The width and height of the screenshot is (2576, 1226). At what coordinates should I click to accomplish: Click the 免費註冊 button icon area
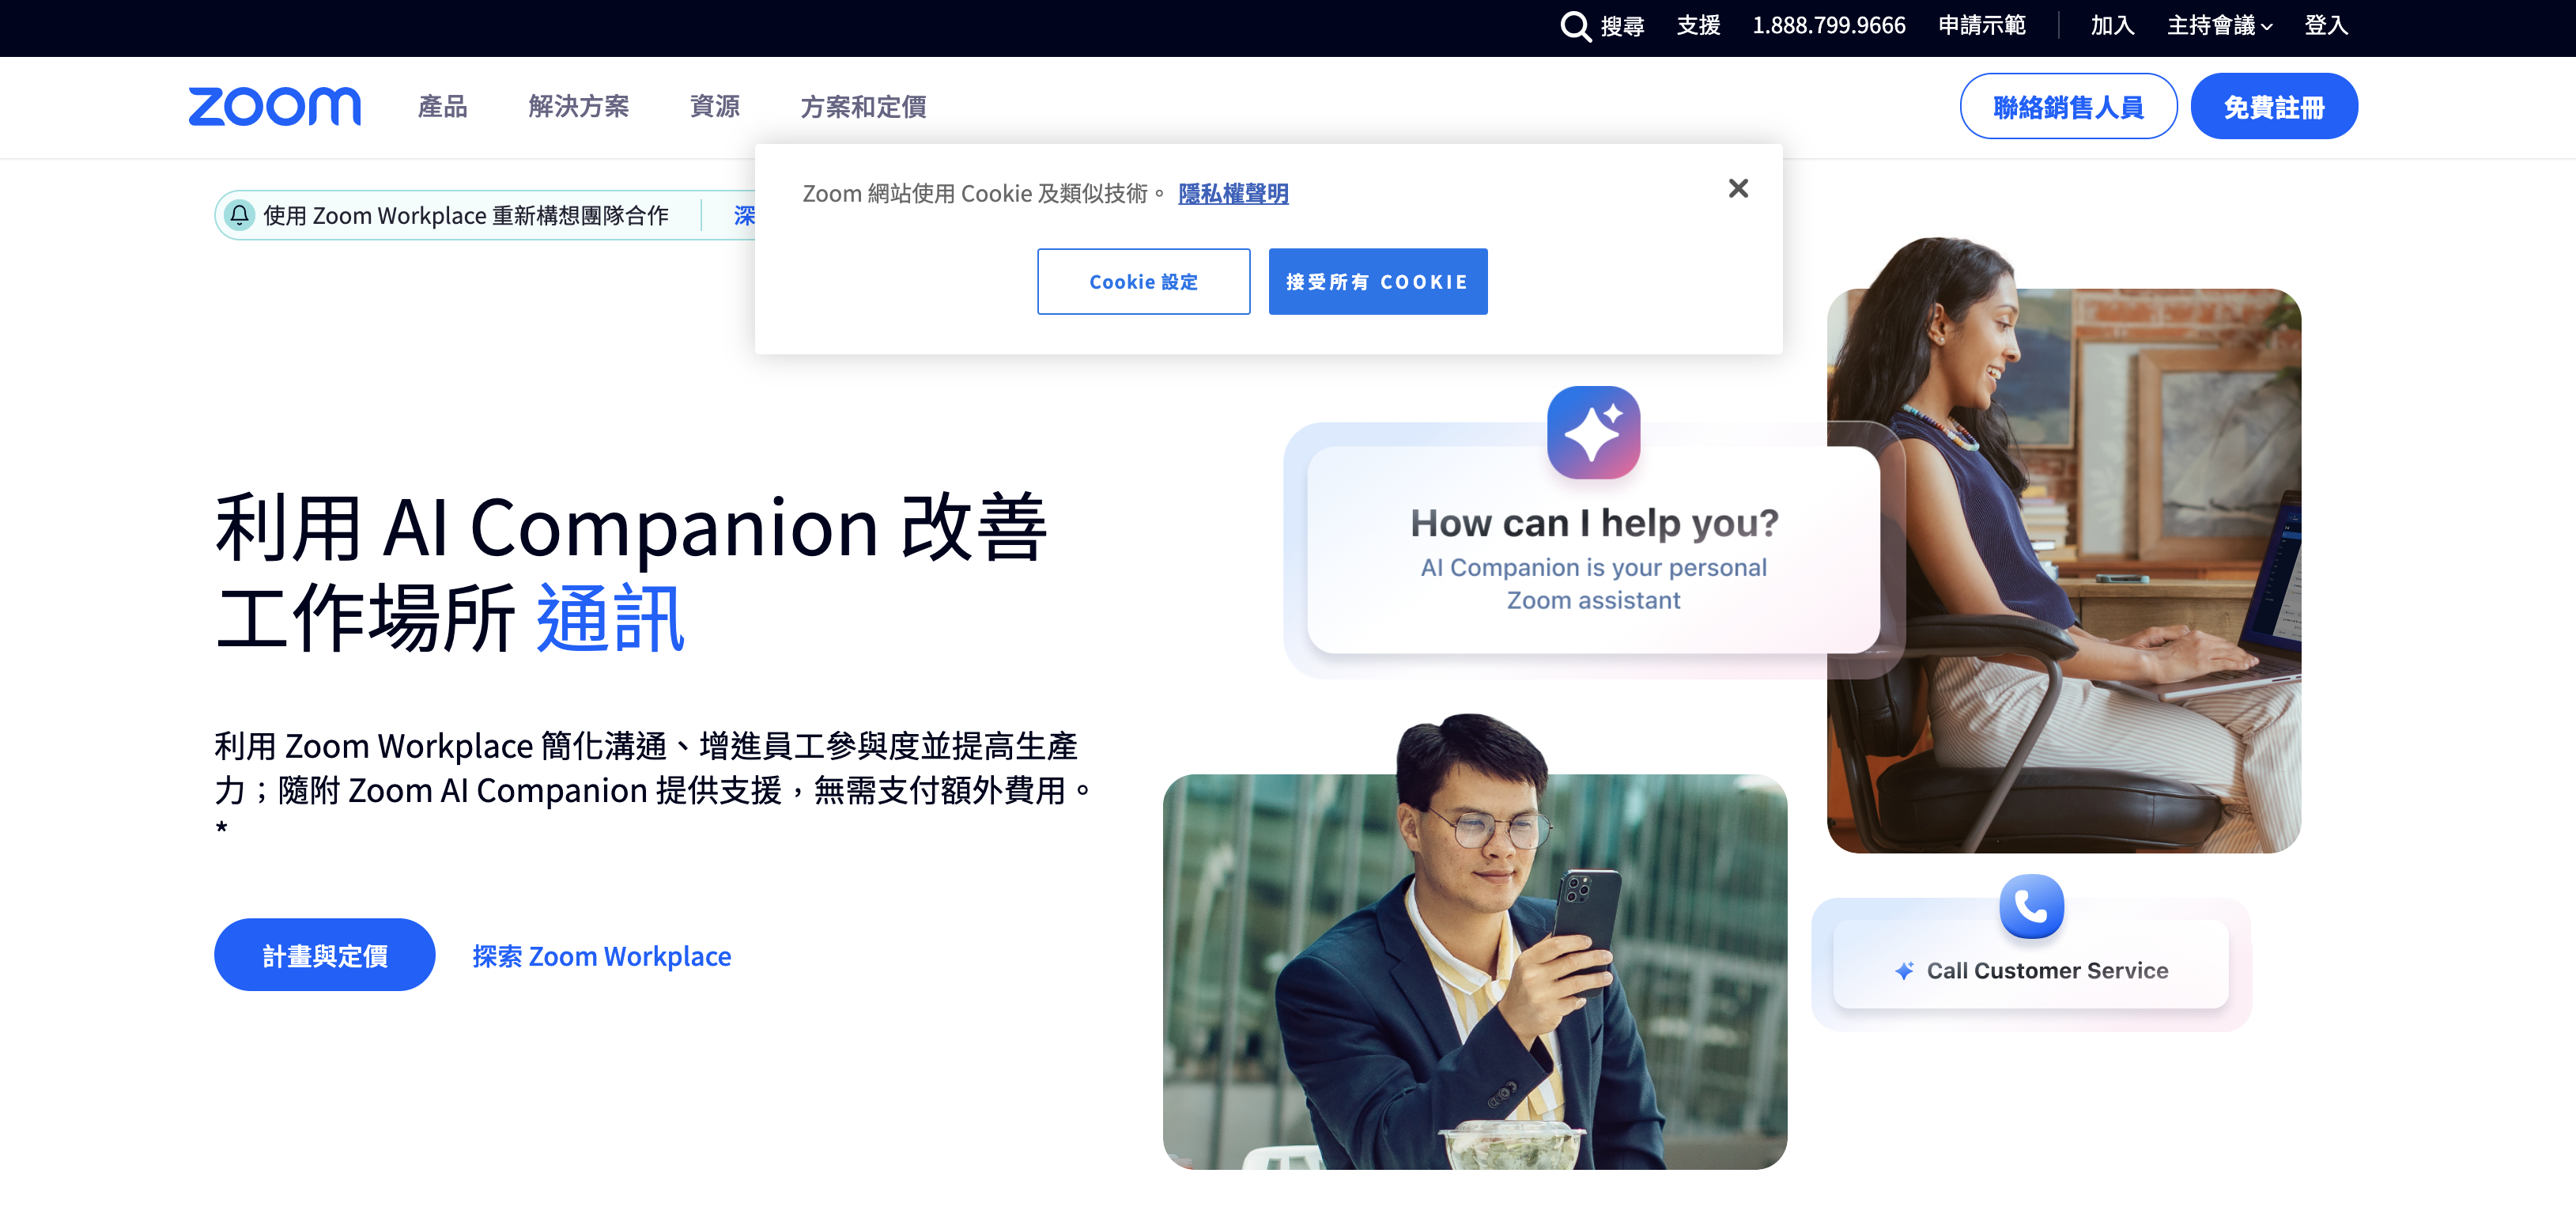pyautogui.click(x=2274, y=107)
